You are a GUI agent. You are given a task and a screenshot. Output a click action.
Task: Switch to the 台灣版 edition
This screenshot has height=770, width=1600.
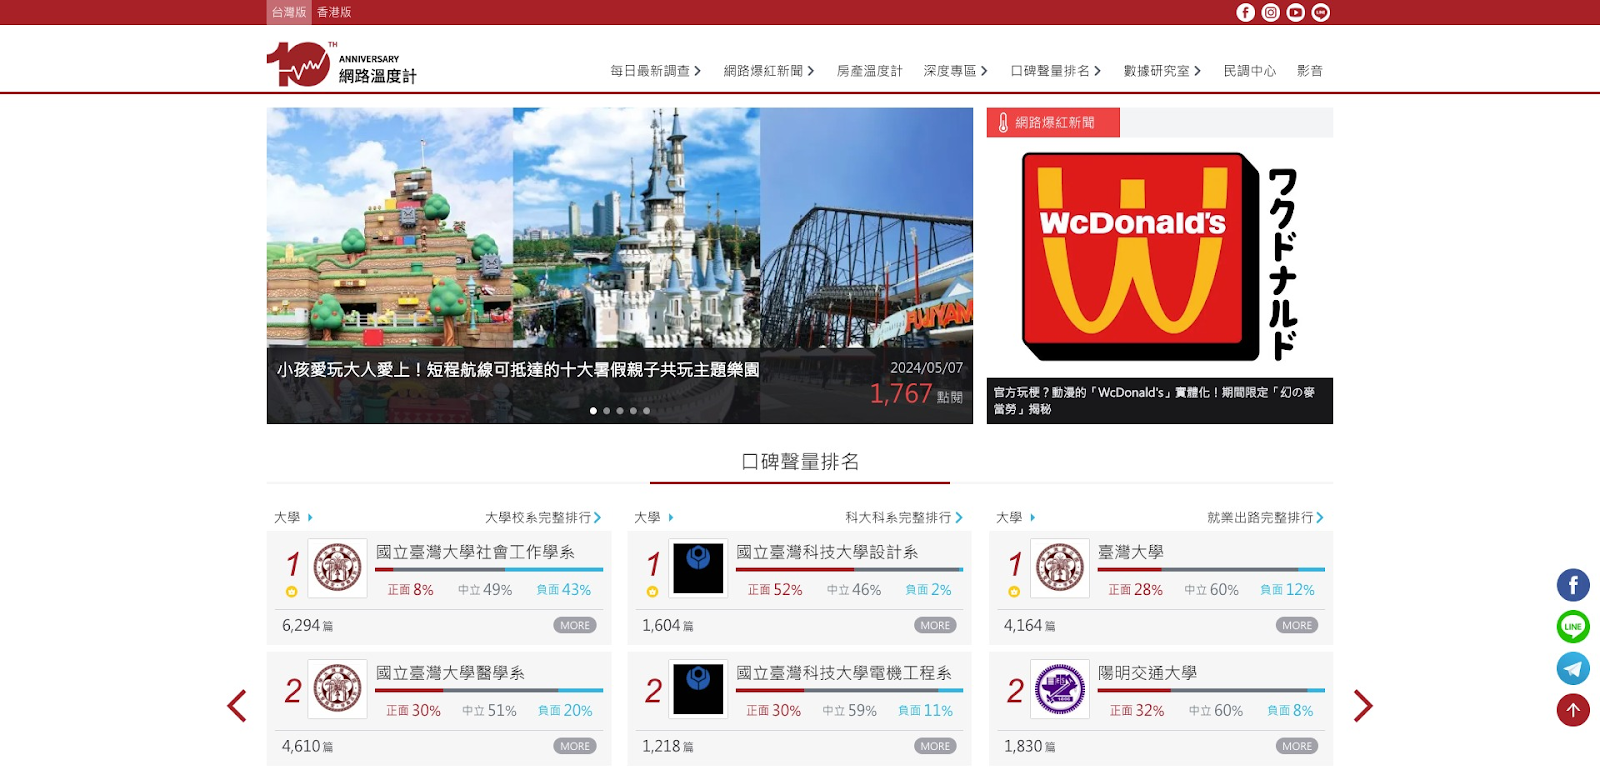click(x=289, y=12)
